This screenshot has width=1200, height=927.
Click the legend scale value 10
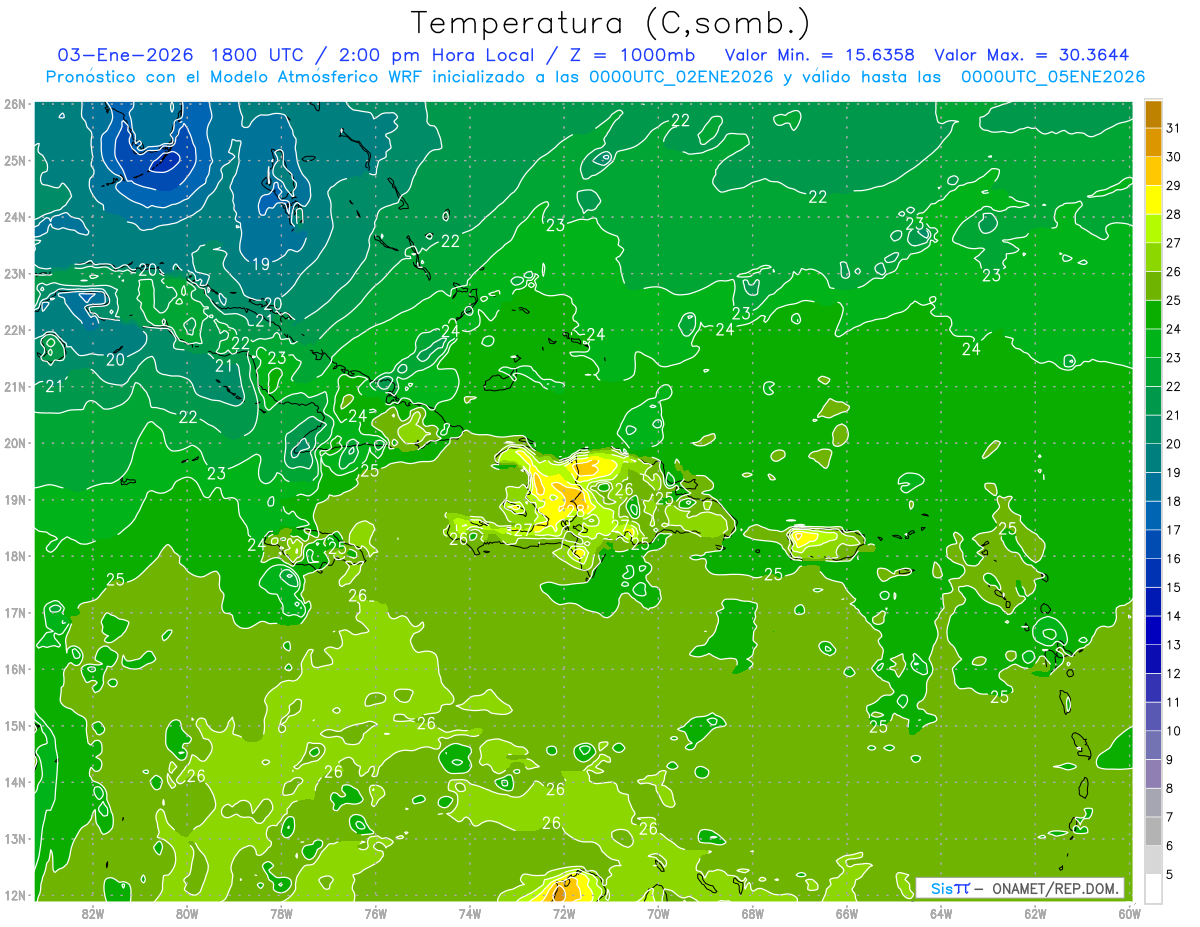[x=1173, y=731]
